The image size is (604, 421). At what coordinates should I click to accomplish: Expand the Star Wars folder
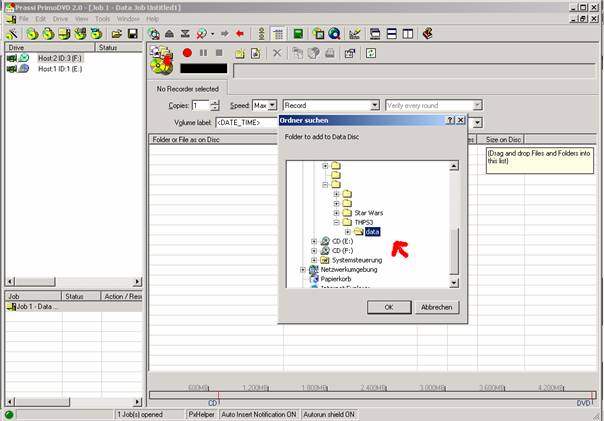pyautogui.click(x=336, y=212)
